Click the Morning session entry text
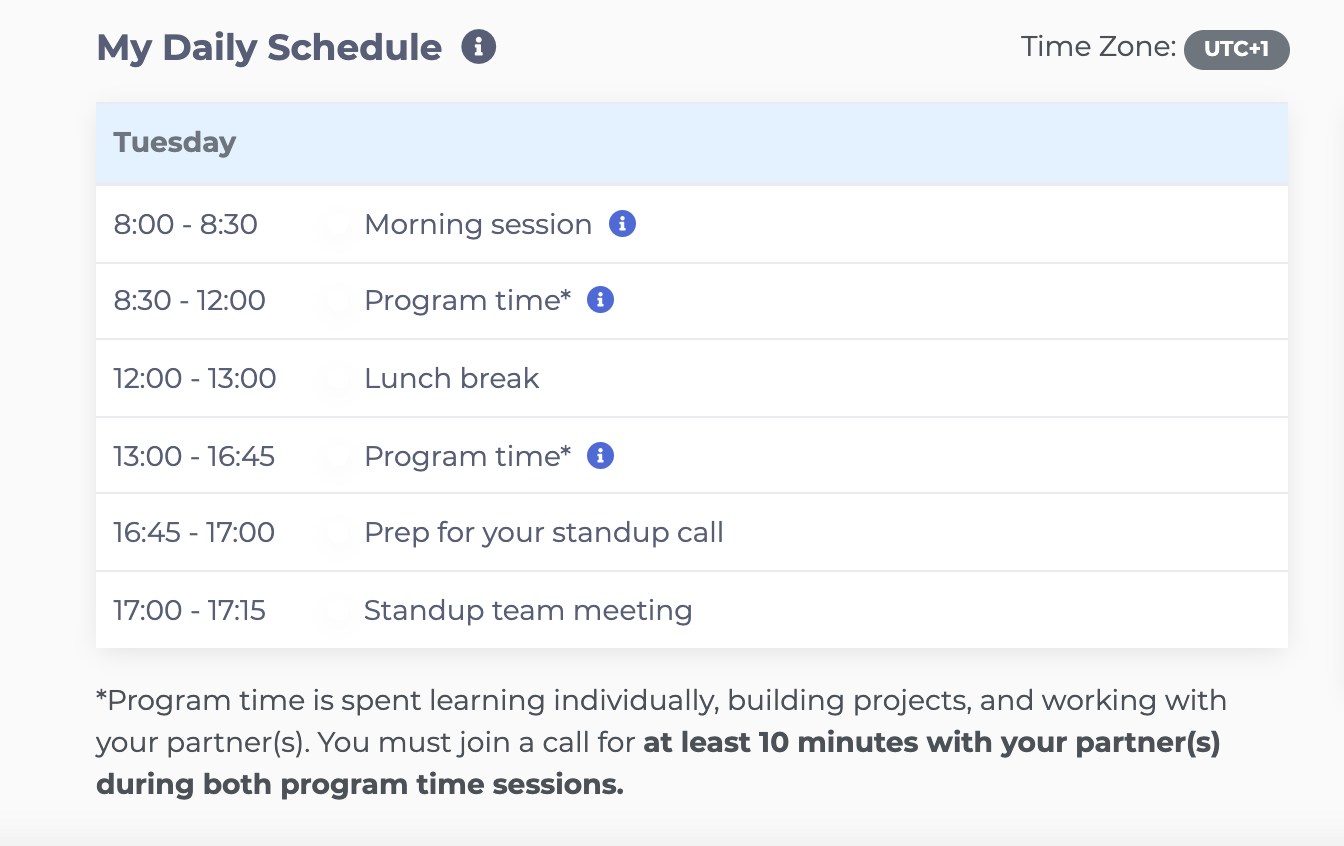This screenshot has height=846, width=1344. point(478,224)
